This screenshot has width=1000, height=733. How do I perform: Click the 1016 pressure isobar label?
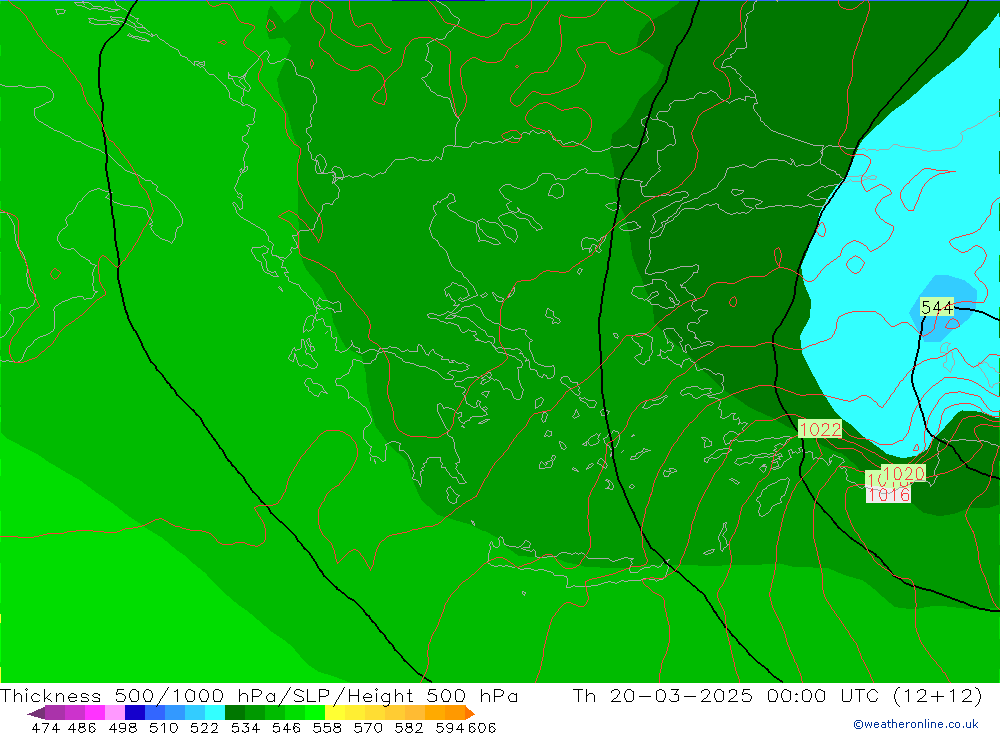pos(888,494)
